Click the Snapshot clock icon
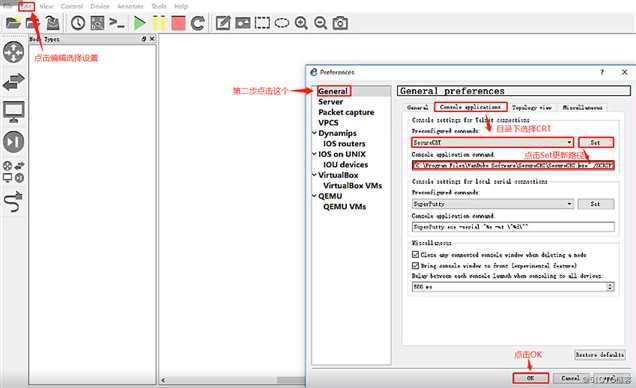 [77, 23]
